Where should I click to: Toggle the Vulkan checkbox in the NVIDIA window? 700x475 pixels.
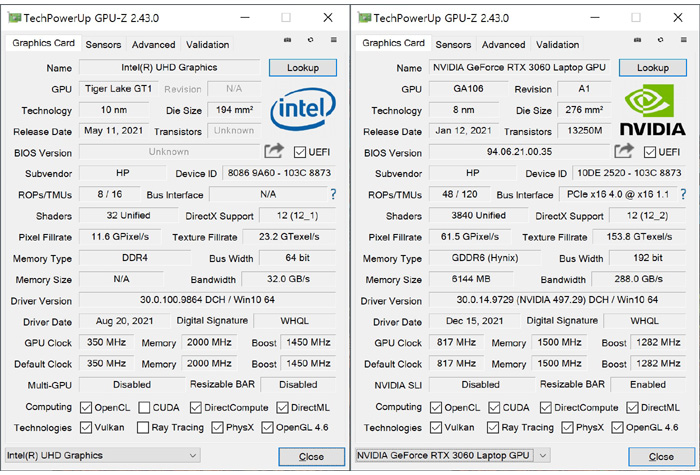pyautogui.click(x=437, y=428)
